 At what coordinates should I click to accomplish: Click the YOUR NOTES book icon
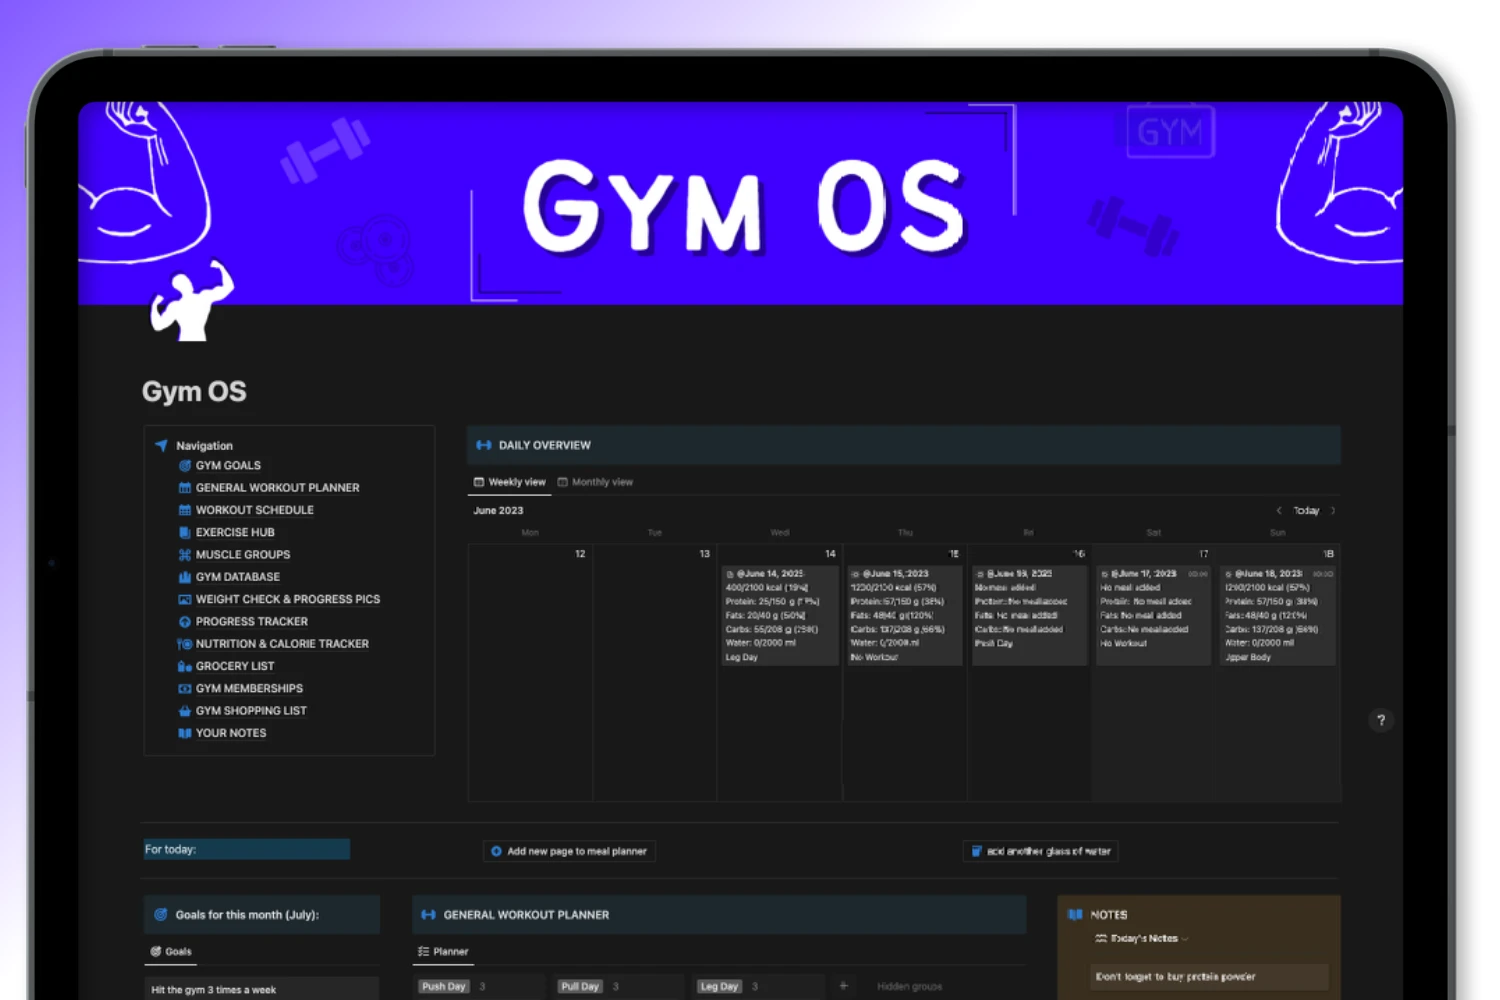click(185, 733)
